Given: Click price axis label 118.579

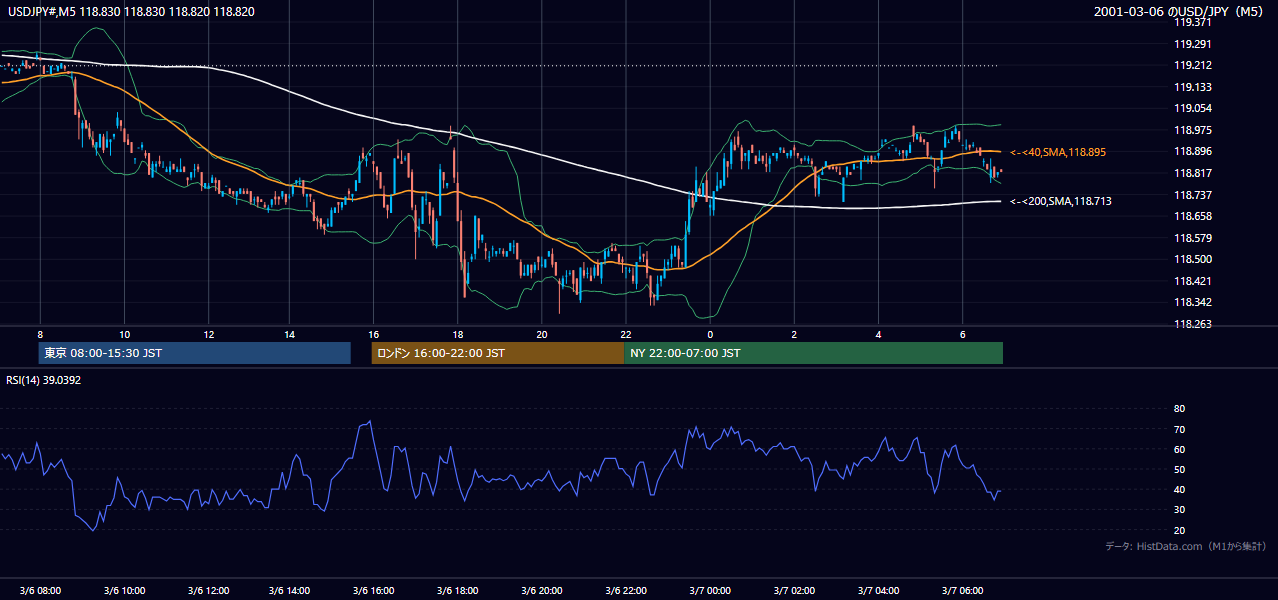Looking at the screenshot, I should click(1193, 238).
